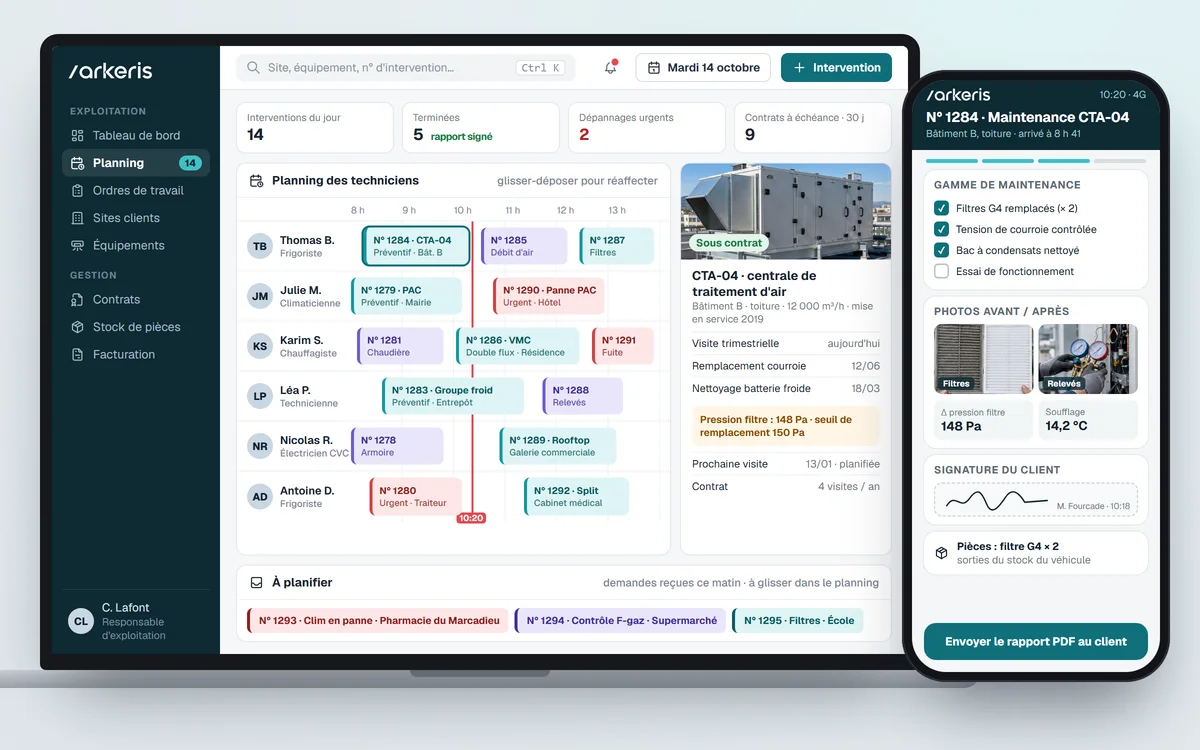Click the Ordres de travail sidebar icon

click(78, 191)
